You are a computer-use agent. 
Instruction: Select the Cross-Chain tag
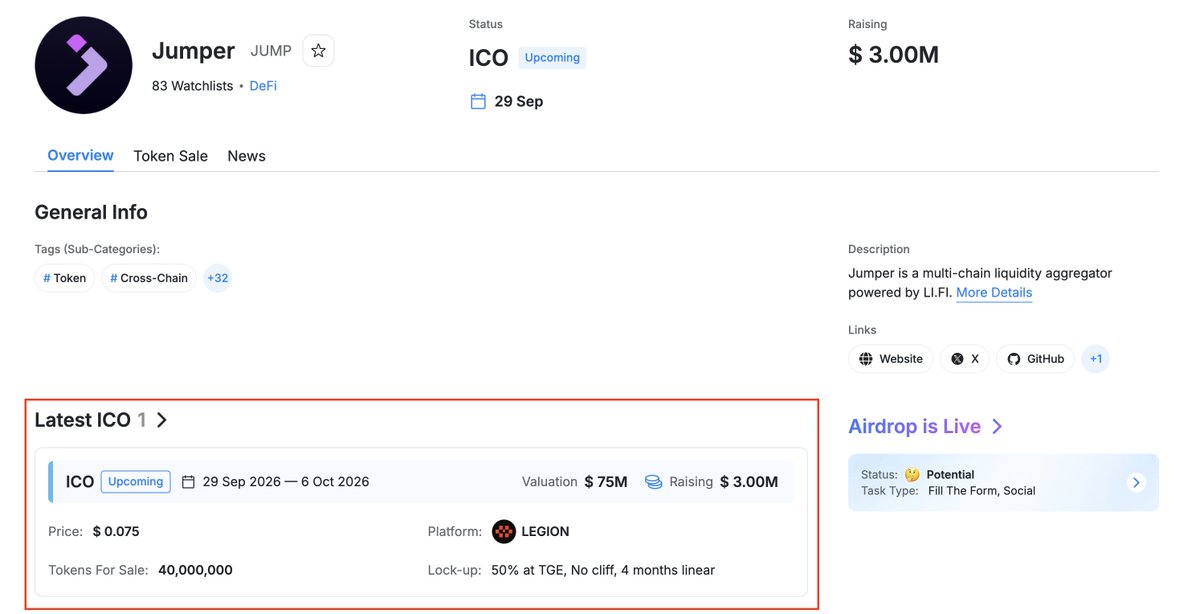pos(149,278)
